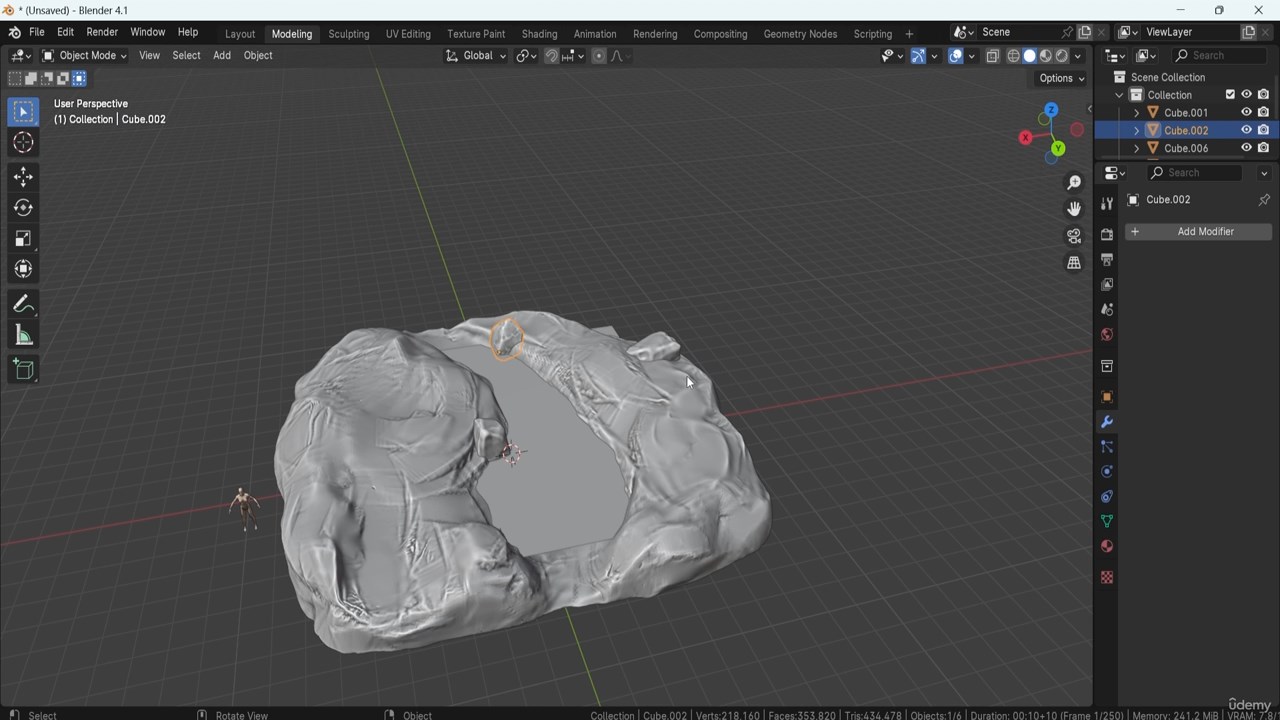Select the Select Box tool
Image resolution: width=1280 pixels, height=720 pixels.
click(x=23, y=112)
